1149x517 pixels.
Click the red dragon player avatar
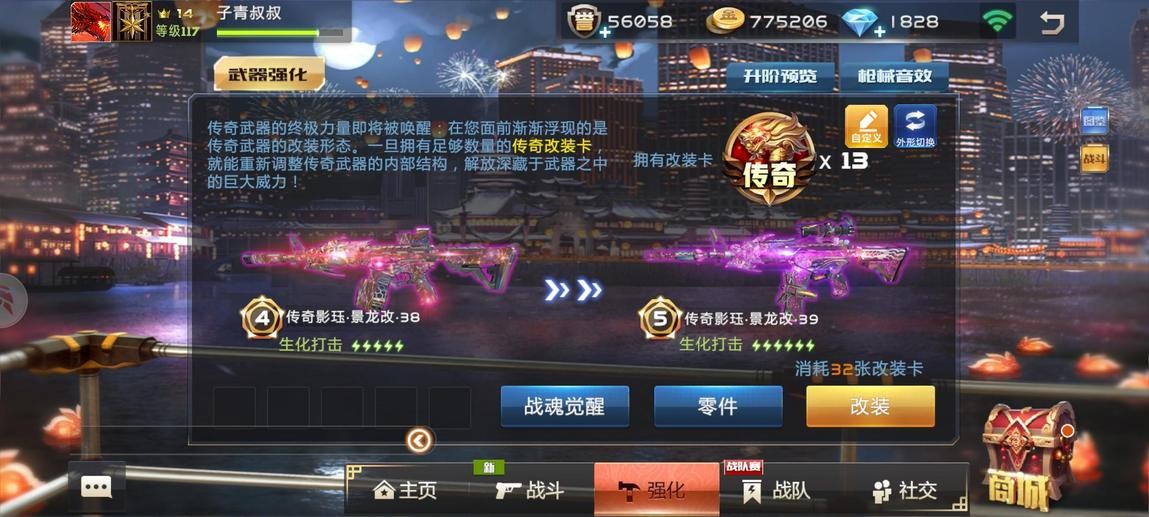pos(91,21)
